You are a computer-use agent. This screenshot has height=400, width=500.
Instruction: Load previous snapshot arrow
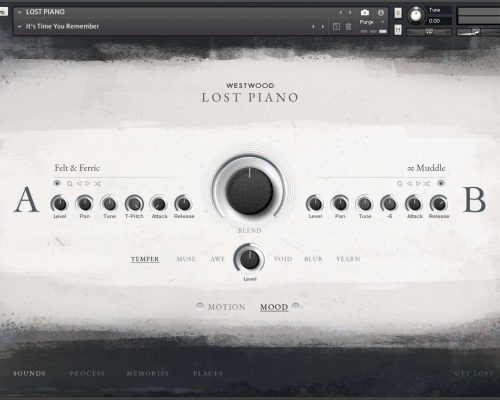pos(313,27)
